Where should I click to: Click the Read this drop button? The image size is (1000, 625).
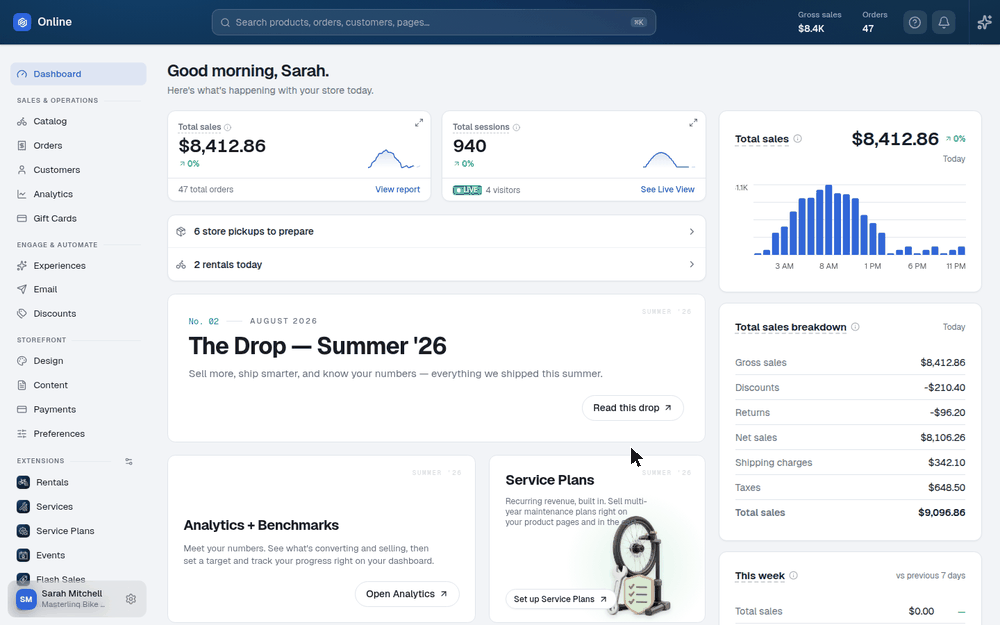[x=633, y=408]
